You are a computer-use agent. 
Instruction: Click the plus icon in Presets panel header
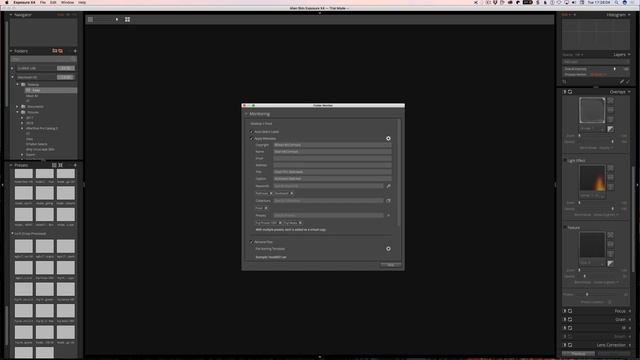(75, 165)
